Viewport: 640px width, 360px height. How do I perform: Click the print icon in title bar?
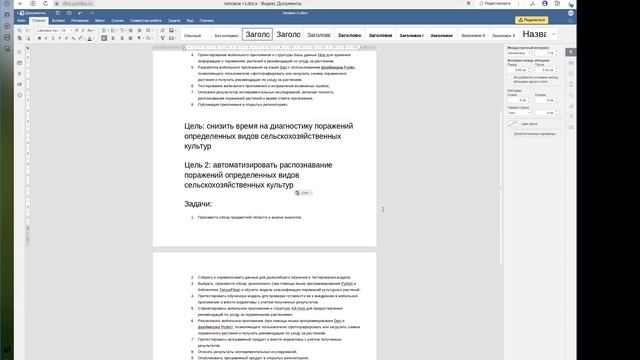pos(69,13)
